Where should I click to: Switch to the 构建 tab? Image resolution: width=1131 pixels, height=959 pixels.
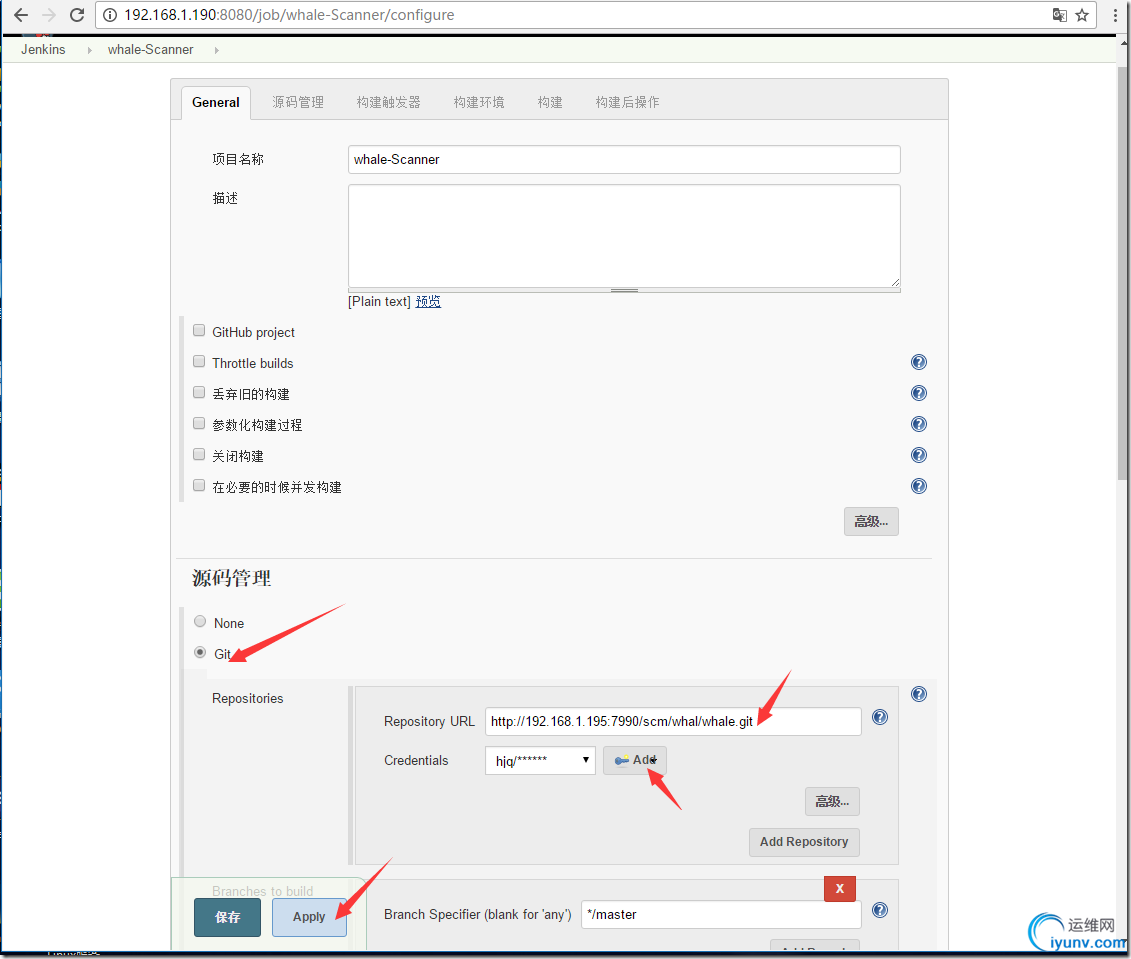(550, 102)
